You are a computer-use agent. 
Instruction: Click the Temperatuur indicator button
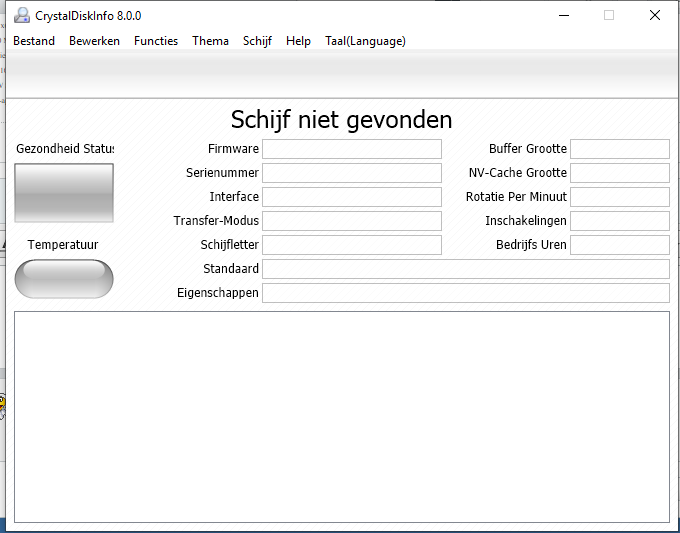coord(64,278)
